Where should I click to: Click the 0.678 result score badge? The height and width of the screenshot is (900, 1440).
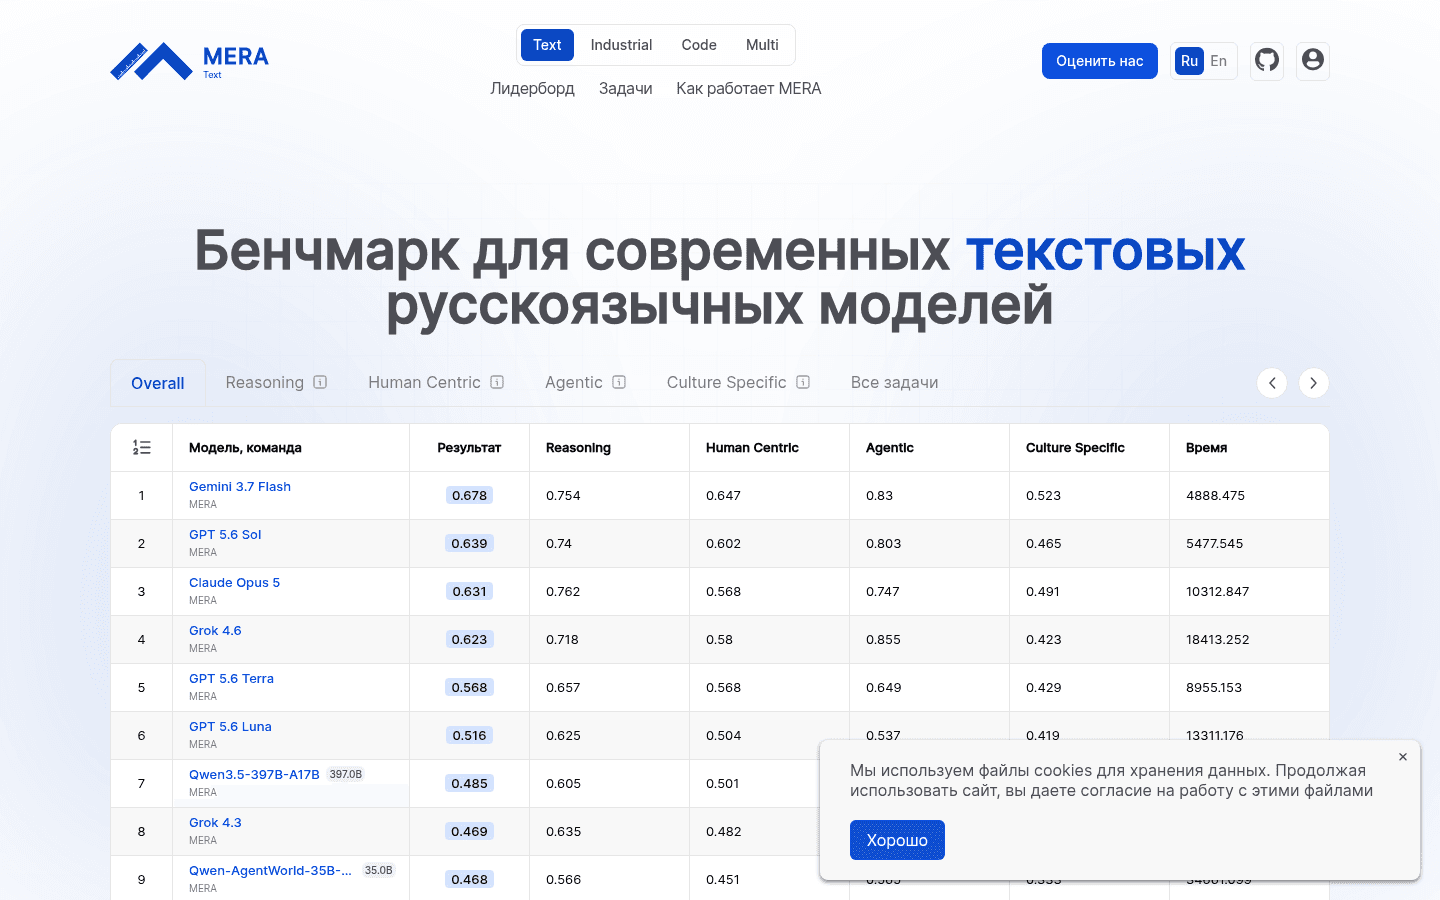(x=469, y=495)
